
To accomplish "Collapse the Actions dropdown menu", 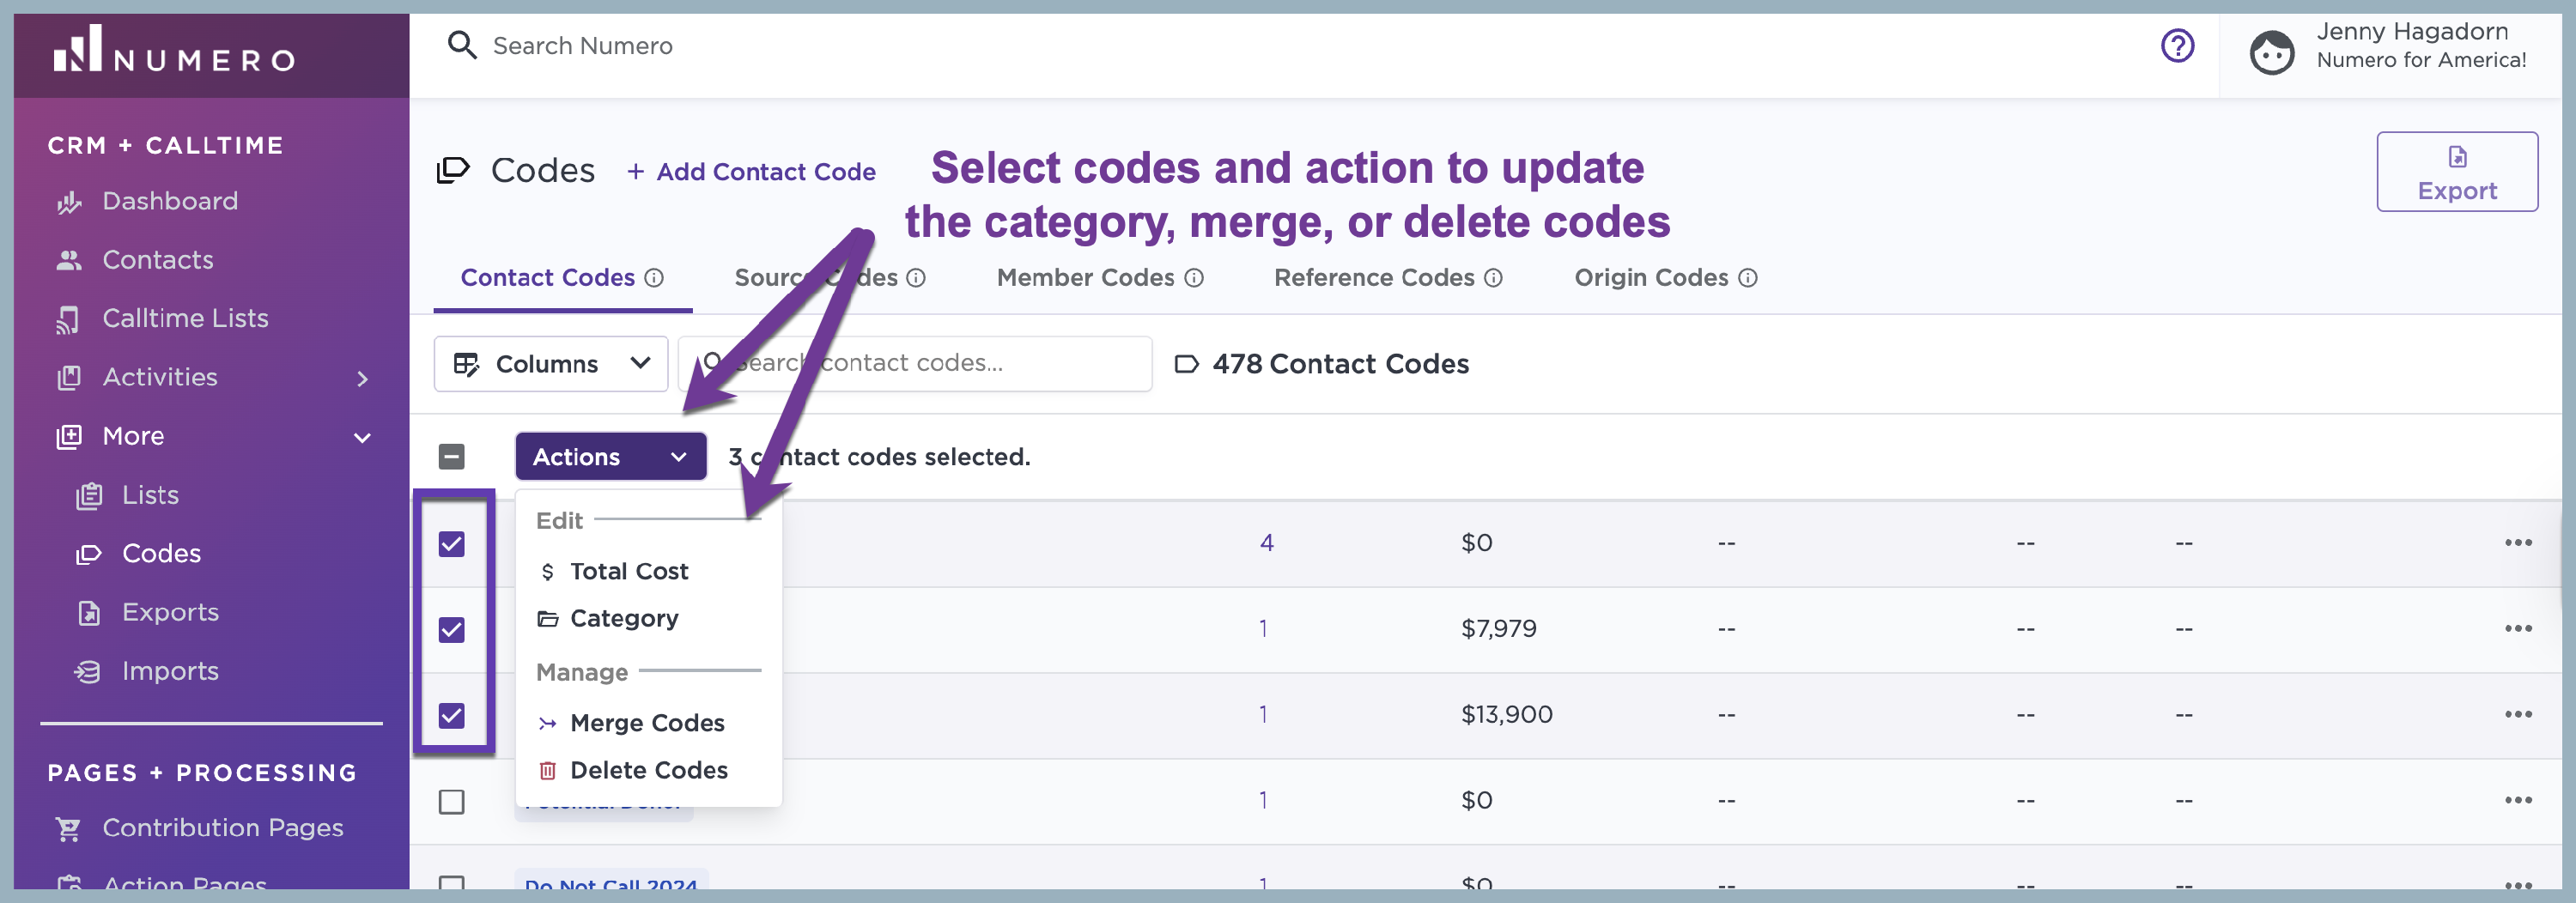I will coord(611,457).
